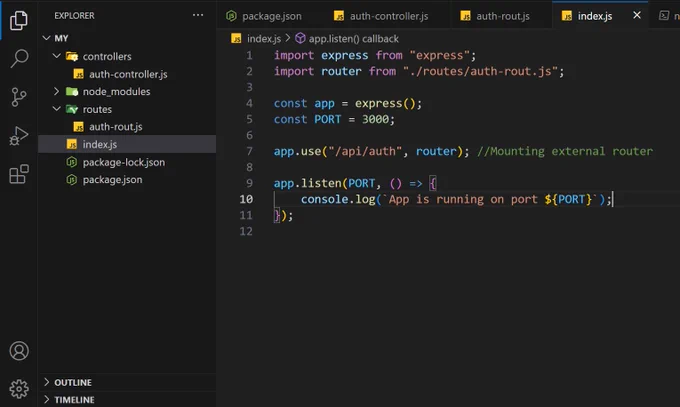Click the routes folder icon

pos(72,109)
